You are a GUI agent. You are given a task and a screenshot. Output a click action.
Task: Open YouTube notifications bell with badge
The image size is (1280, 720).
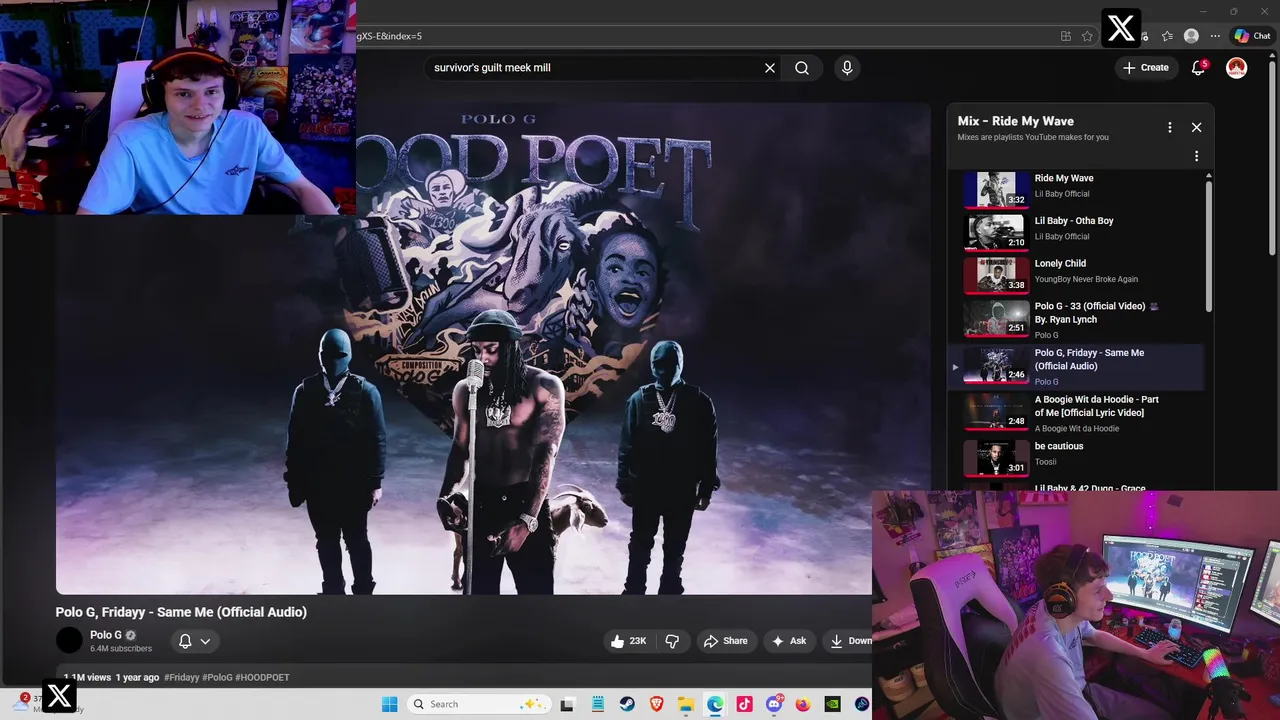(x=1199, y=68)
